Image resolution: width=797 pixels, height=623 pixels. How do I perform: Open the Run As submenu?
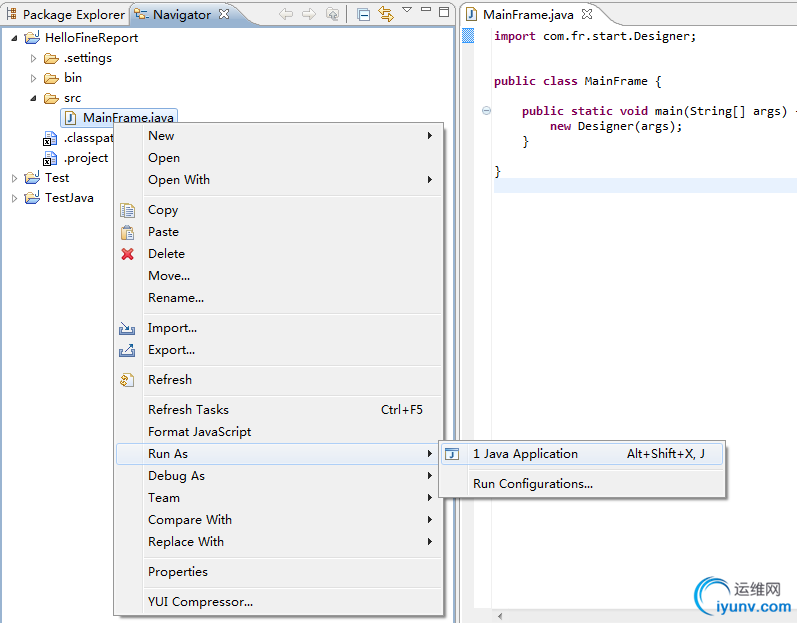point(280,454)
